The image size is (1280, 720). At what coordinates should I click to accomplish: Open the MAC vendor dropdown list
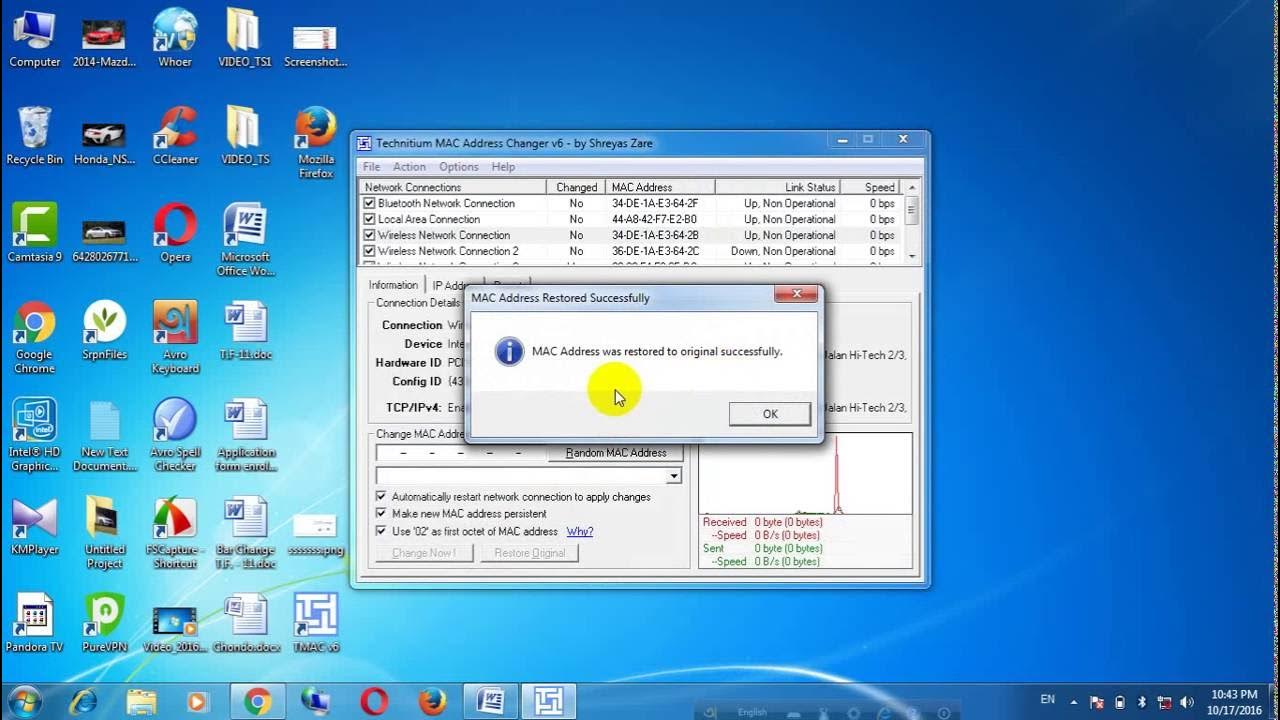point(674,476)
